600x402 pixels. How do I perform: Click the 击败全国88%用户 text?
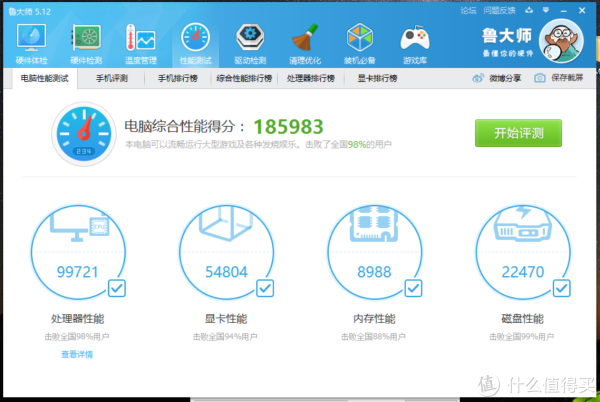pos(373,337)
